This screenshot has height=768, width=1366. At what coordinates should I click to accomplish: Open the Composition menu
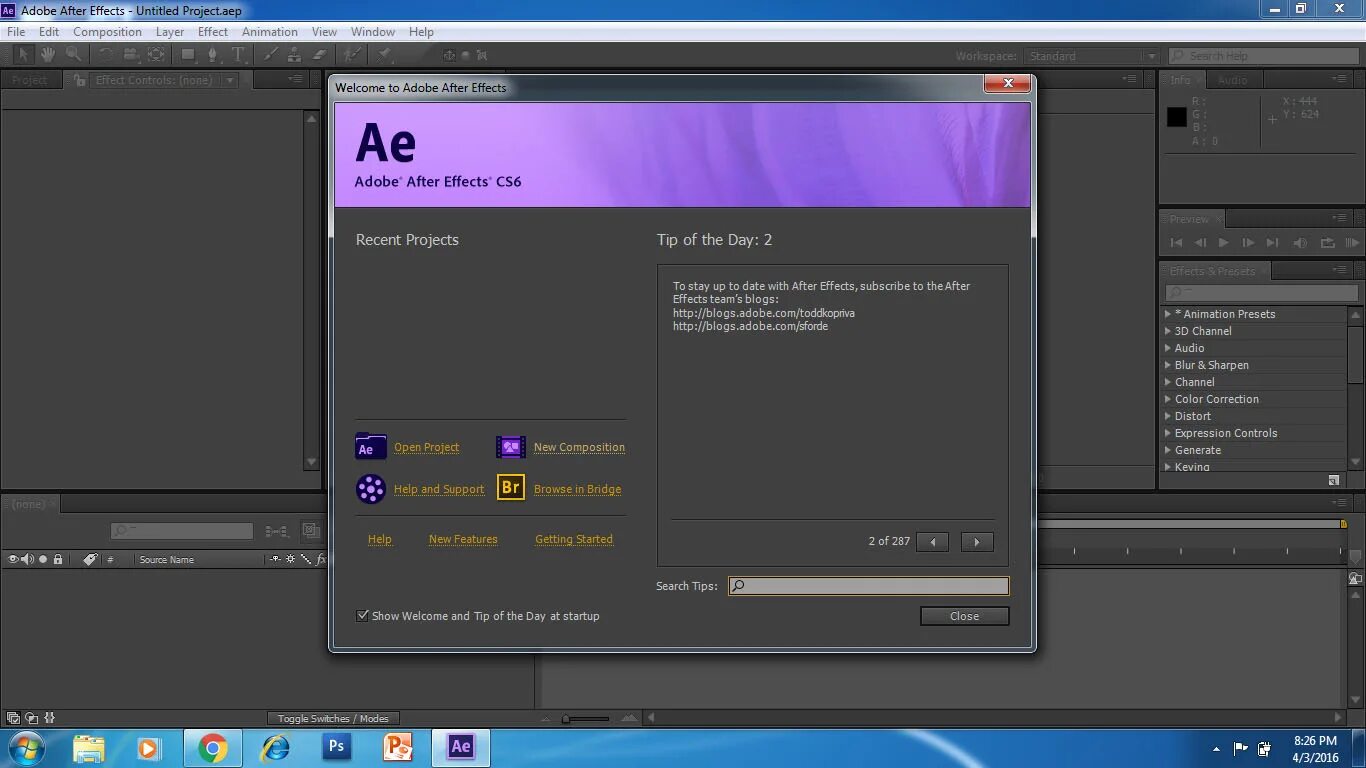pyautogui.click(x=107, y=32)
